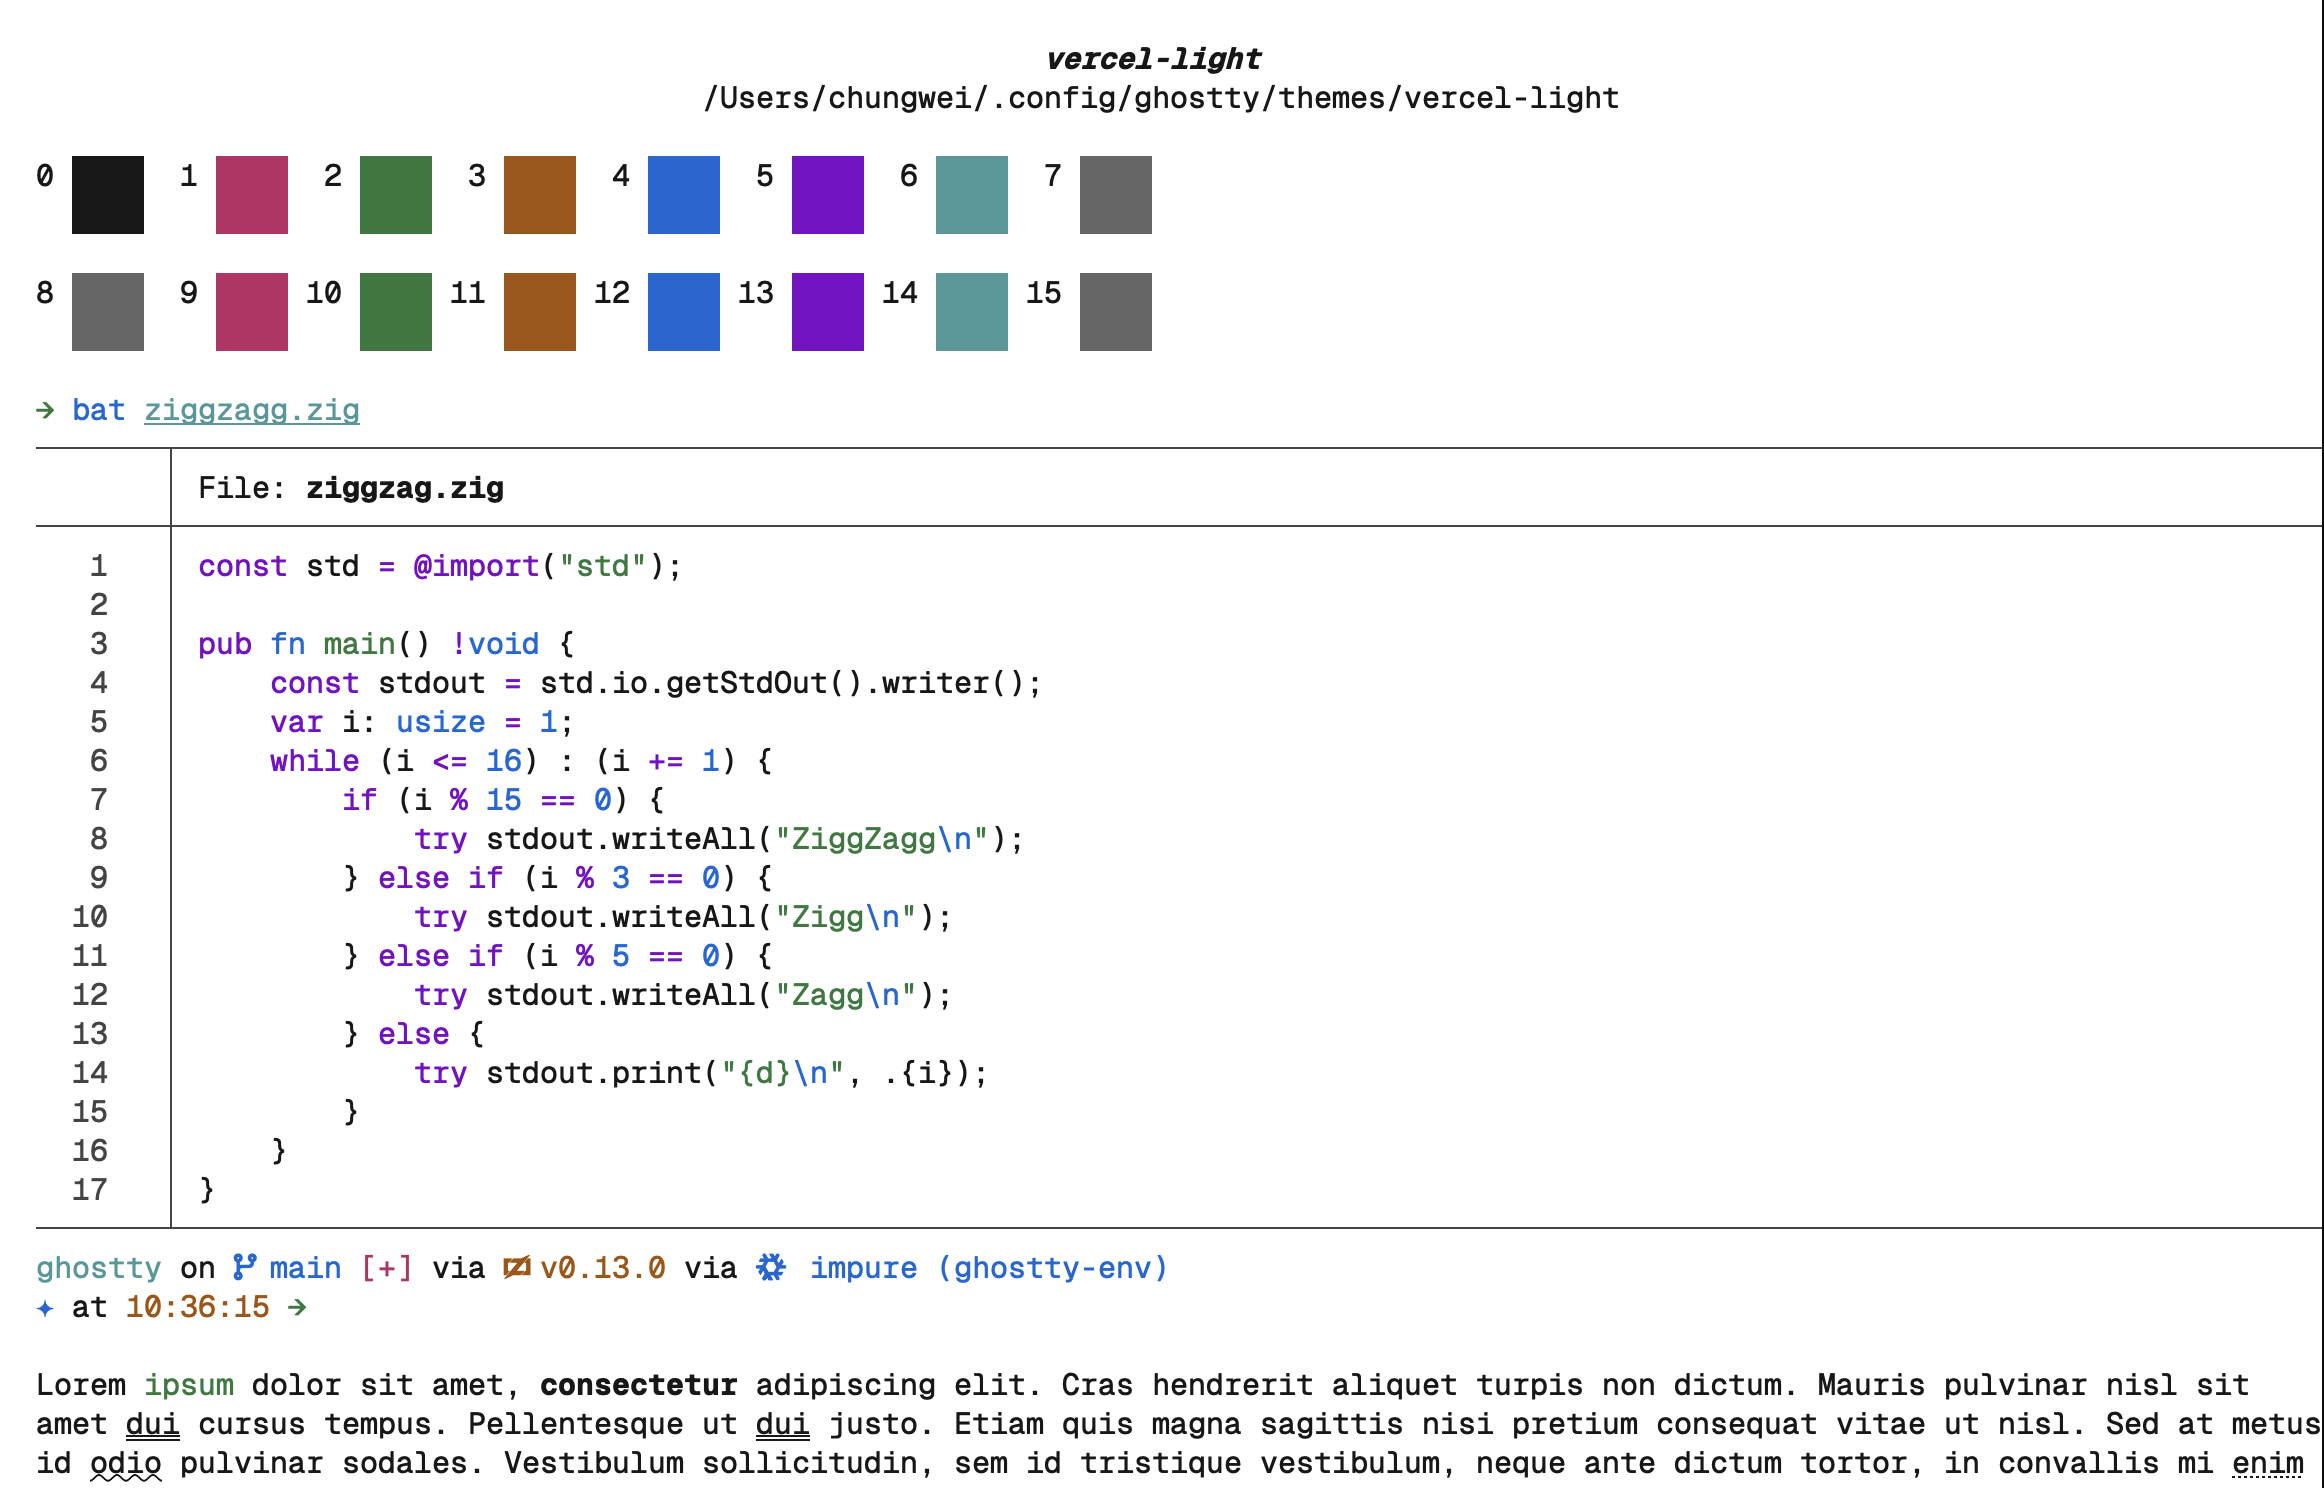Click the git branch icon before main
Screen dimensions: 2324x1488
click(244, 1267)
